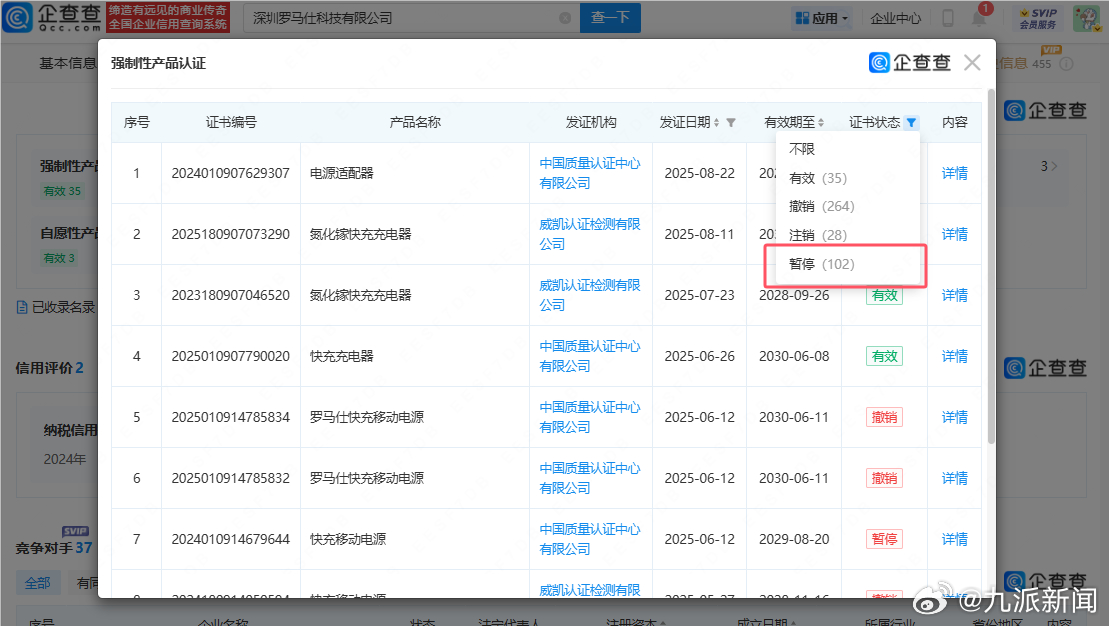
Task: Open 已收录名录 in the background page
Action: (57, 307)
